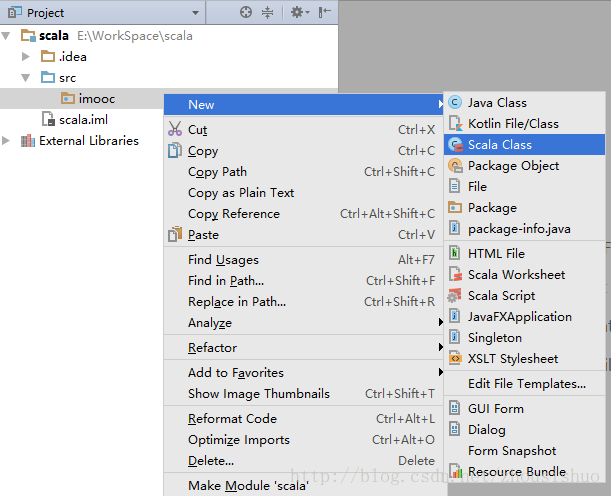
Task: Click the JavaFXApplication icon
Action: point(454,316)
